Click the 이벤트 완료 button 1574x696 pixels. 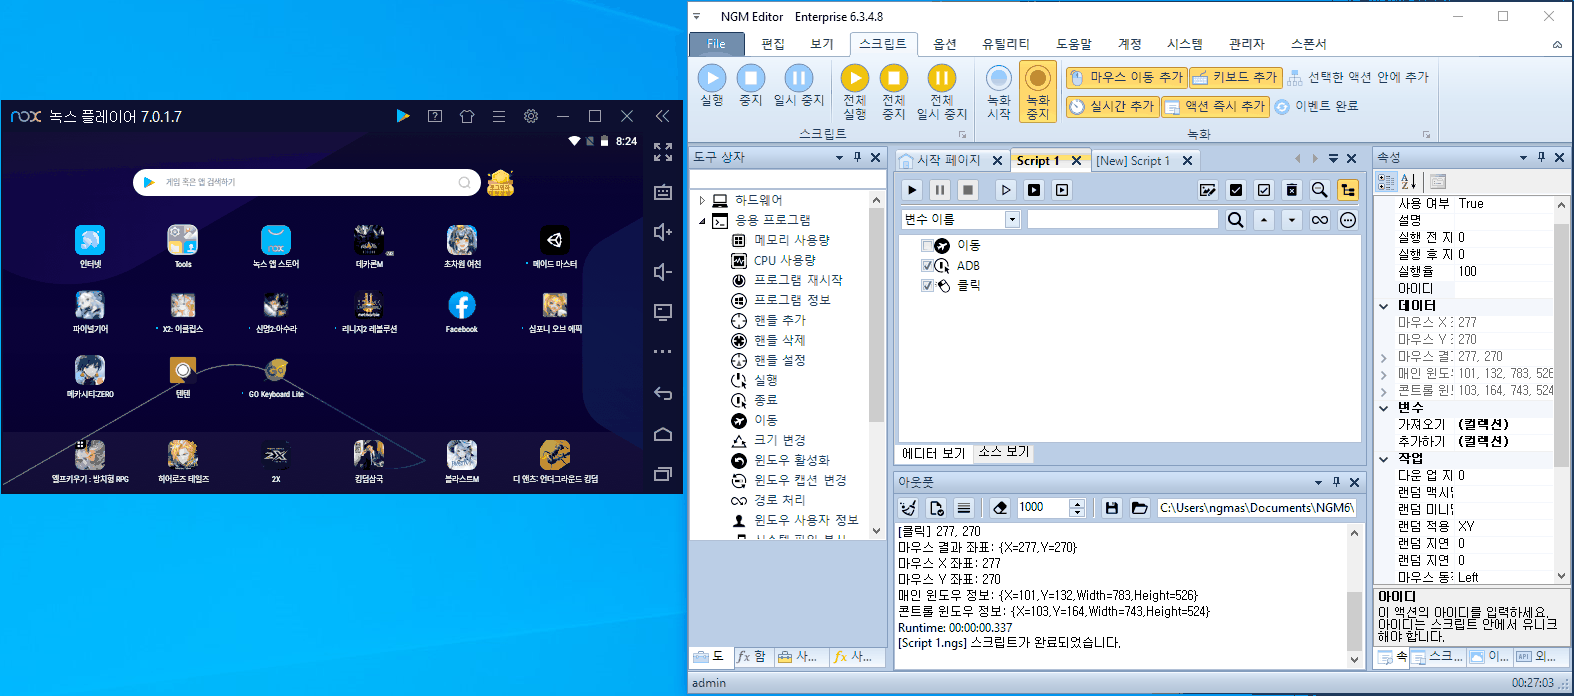1317,106
